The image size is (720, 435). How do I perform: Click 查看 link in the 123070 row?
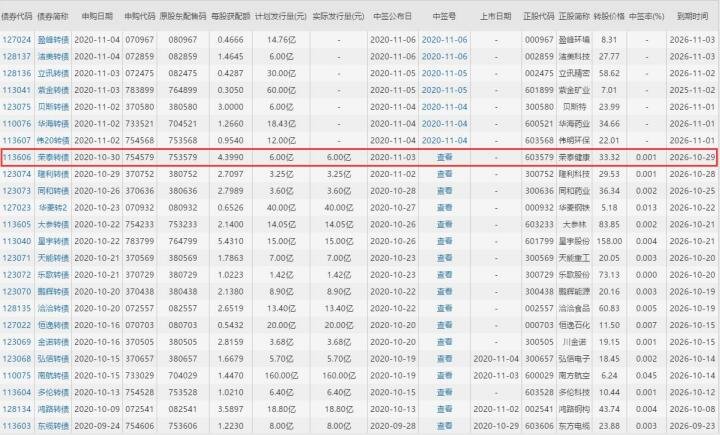point(444,292)
